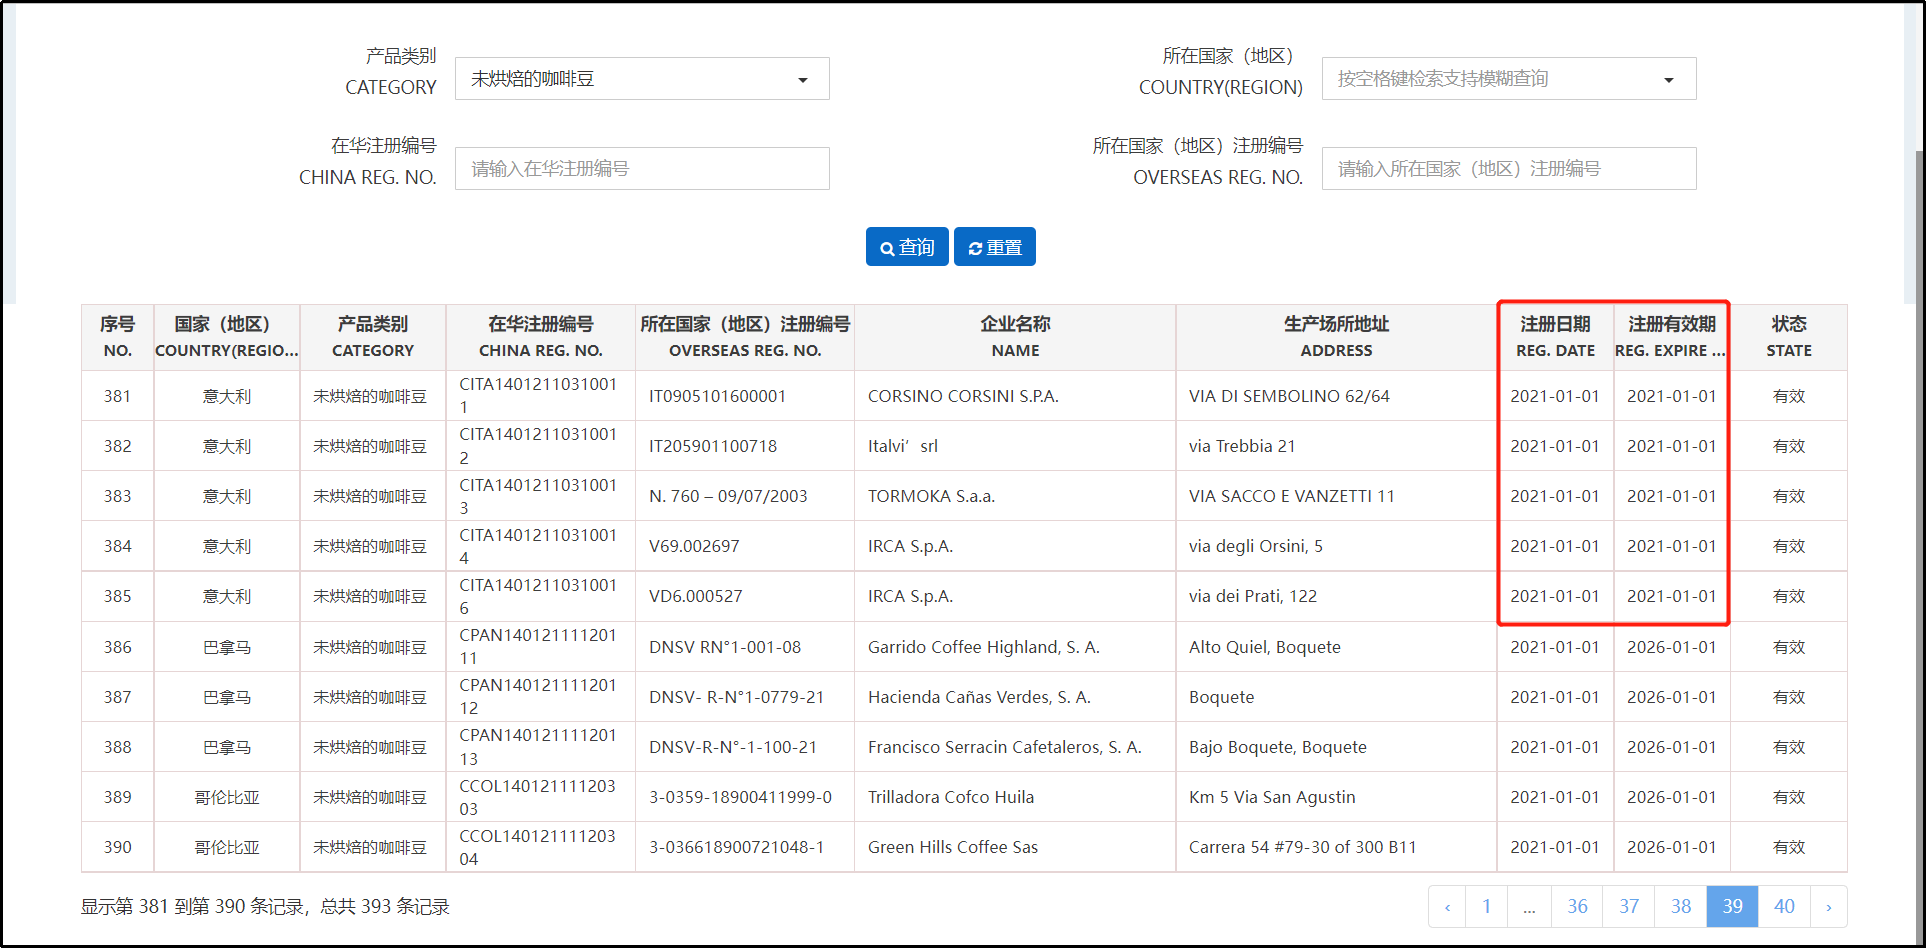Open the 所在国家(地区) COUNTRY dropdown
Viewport: 1927px width, 950px height.
pos(1508,79)
